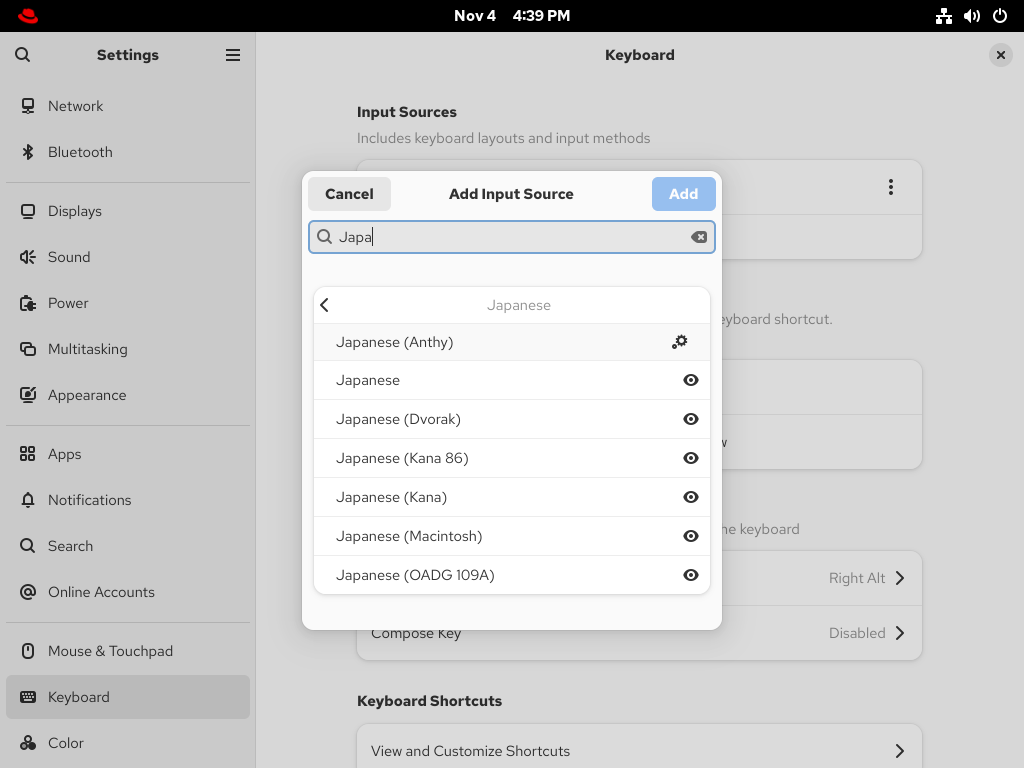Open the Displays settings panel

75,211
